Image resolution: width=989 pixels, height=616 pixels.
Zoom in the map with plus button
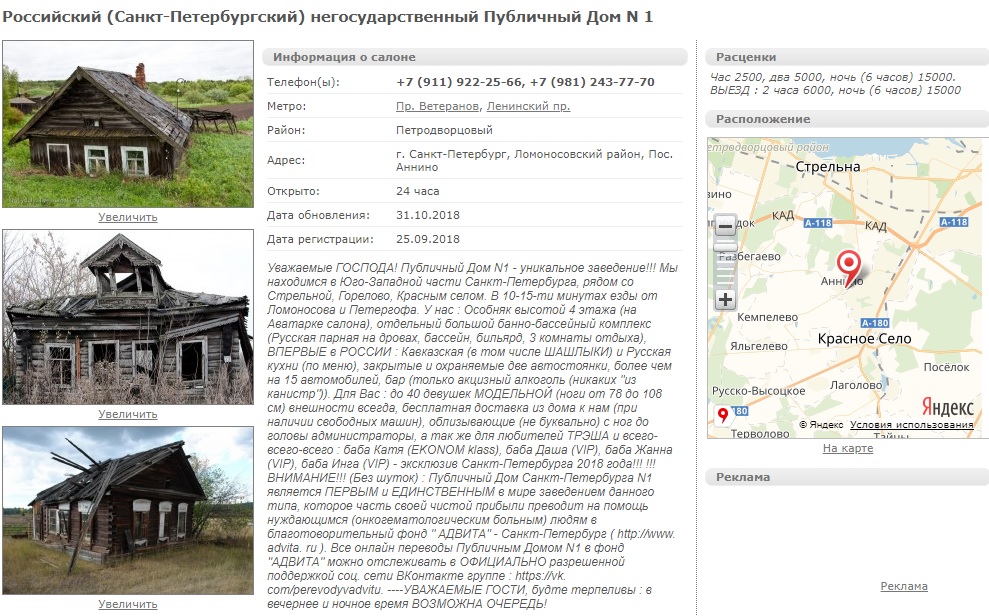(725, 299)
